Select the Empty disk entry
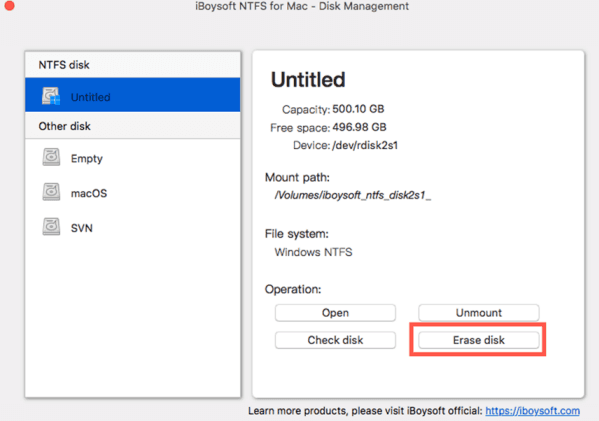This screenshot has height=421, width=599. [x=133, y=158]
